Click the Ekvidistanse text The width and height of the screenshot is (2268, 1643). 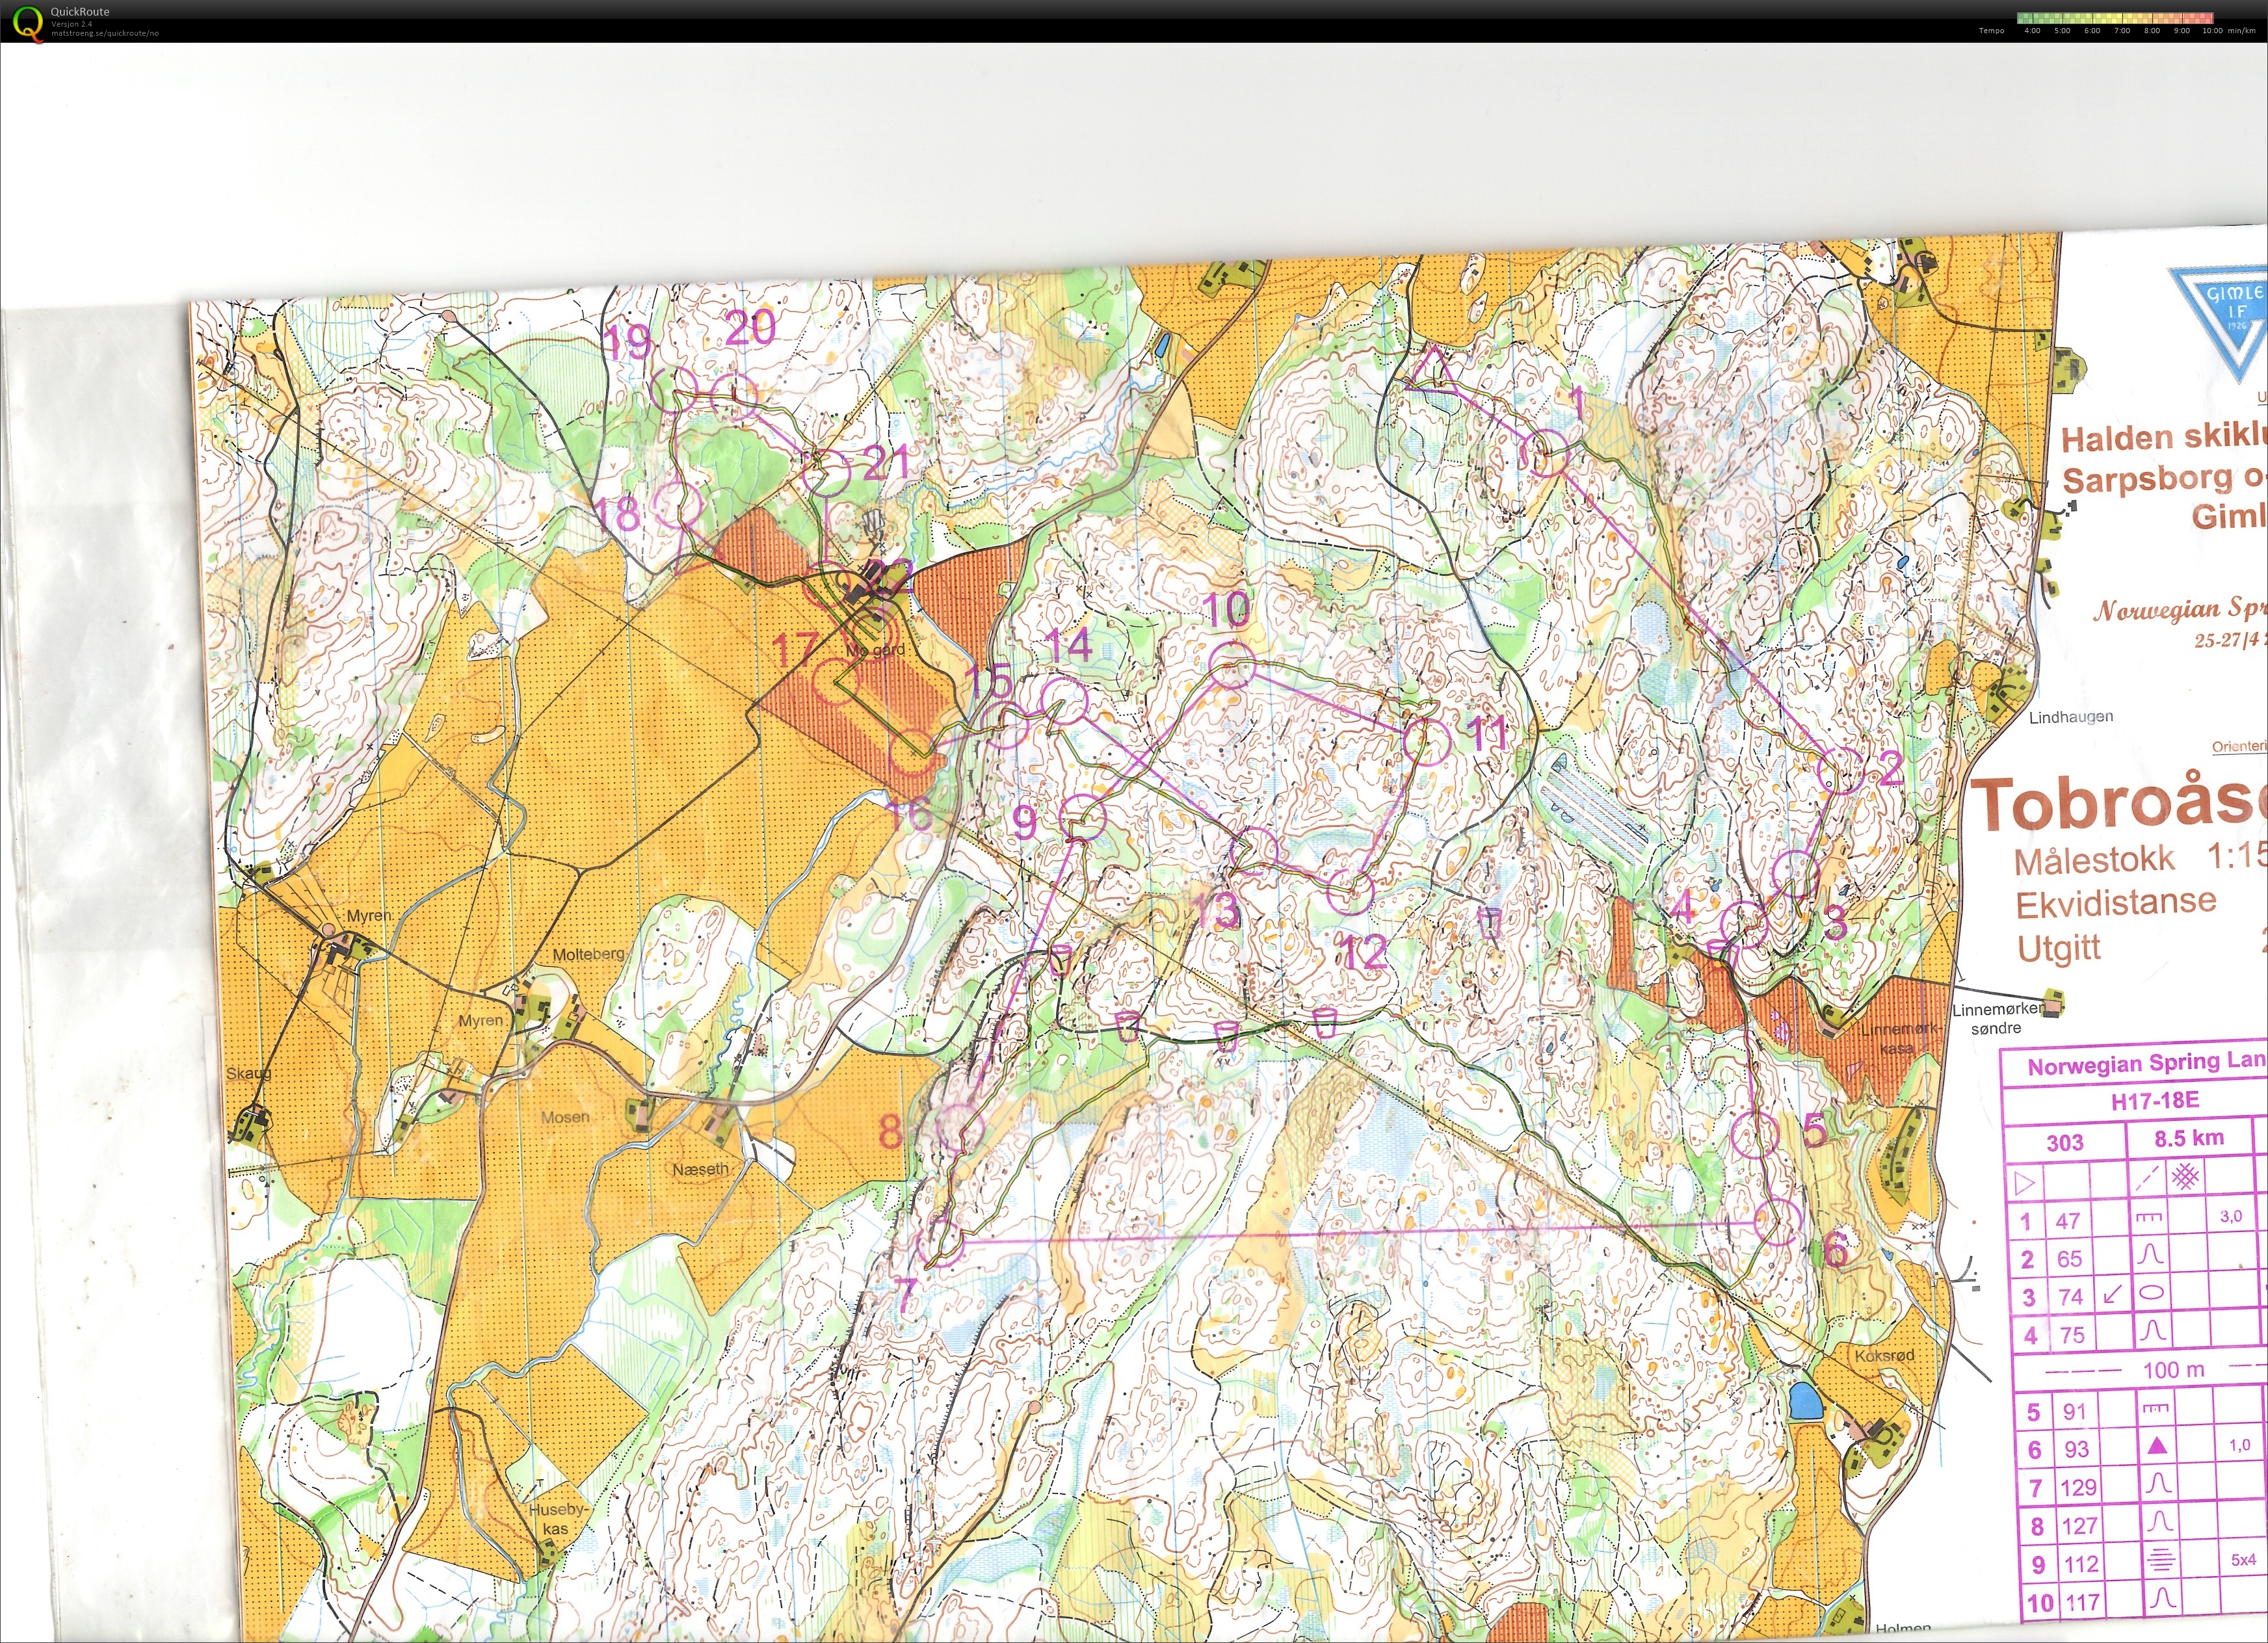[x=2116, y=904]
